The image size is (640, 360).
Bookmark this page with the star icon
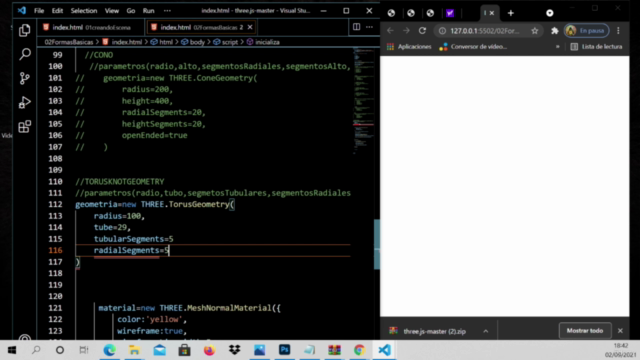[x=535, y=31]
